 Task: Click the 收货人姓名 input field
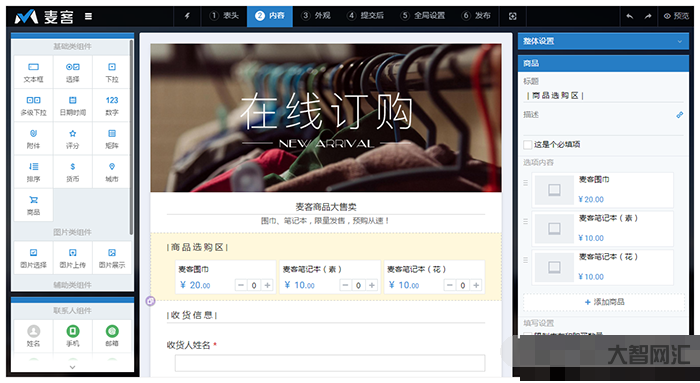[330, 363]
